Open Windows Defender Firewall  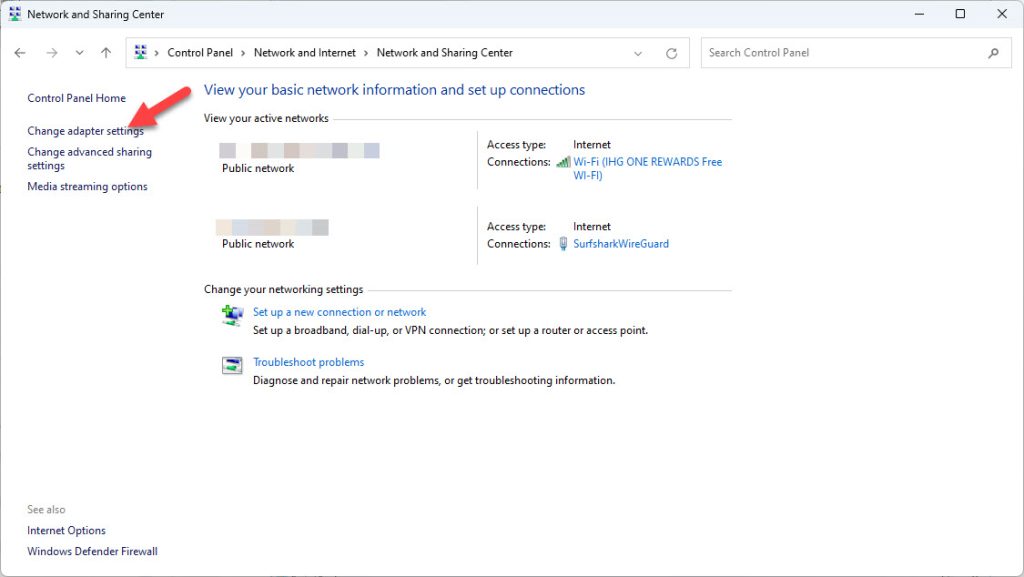pos(92,551)
